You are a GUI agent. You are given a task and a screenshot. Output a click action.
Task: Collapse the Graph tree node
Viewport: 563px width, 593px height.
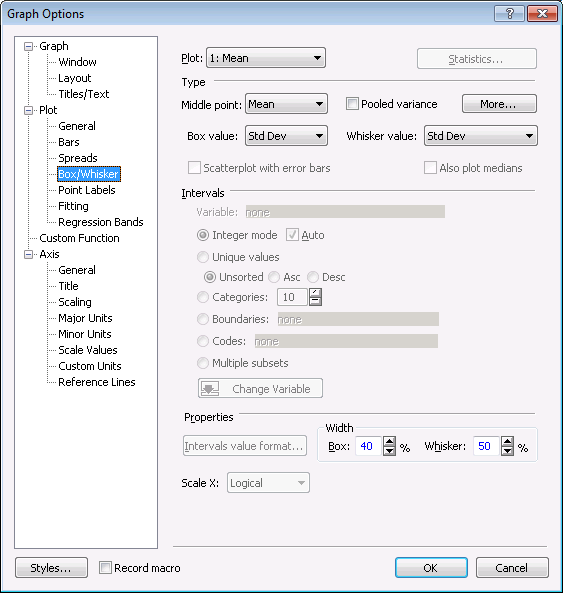click(28, 47)
